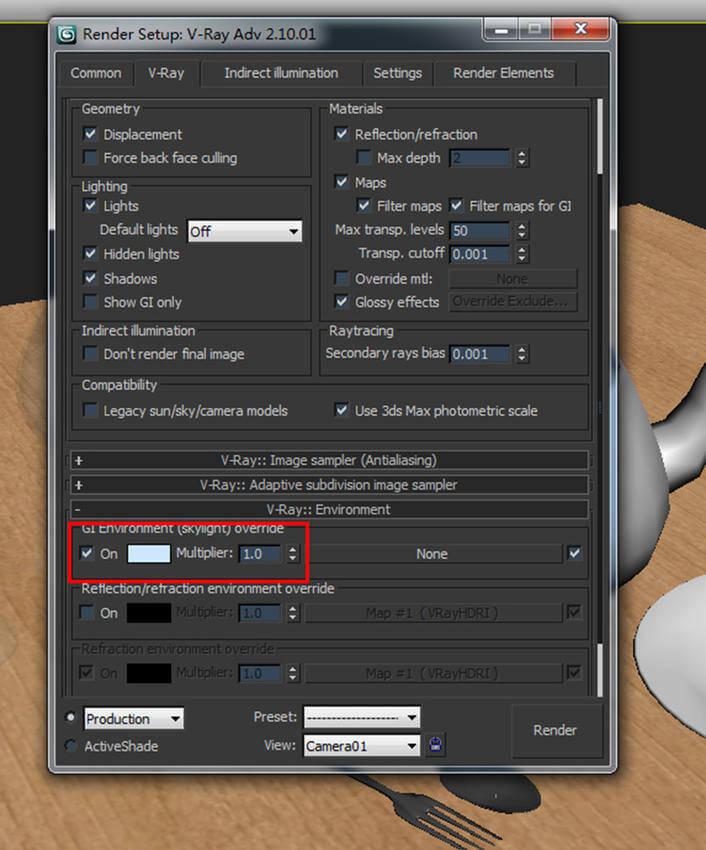This screenshot has height=850, width=706.
Task: Open the Preset dropdown
Action: coord(362,717)
